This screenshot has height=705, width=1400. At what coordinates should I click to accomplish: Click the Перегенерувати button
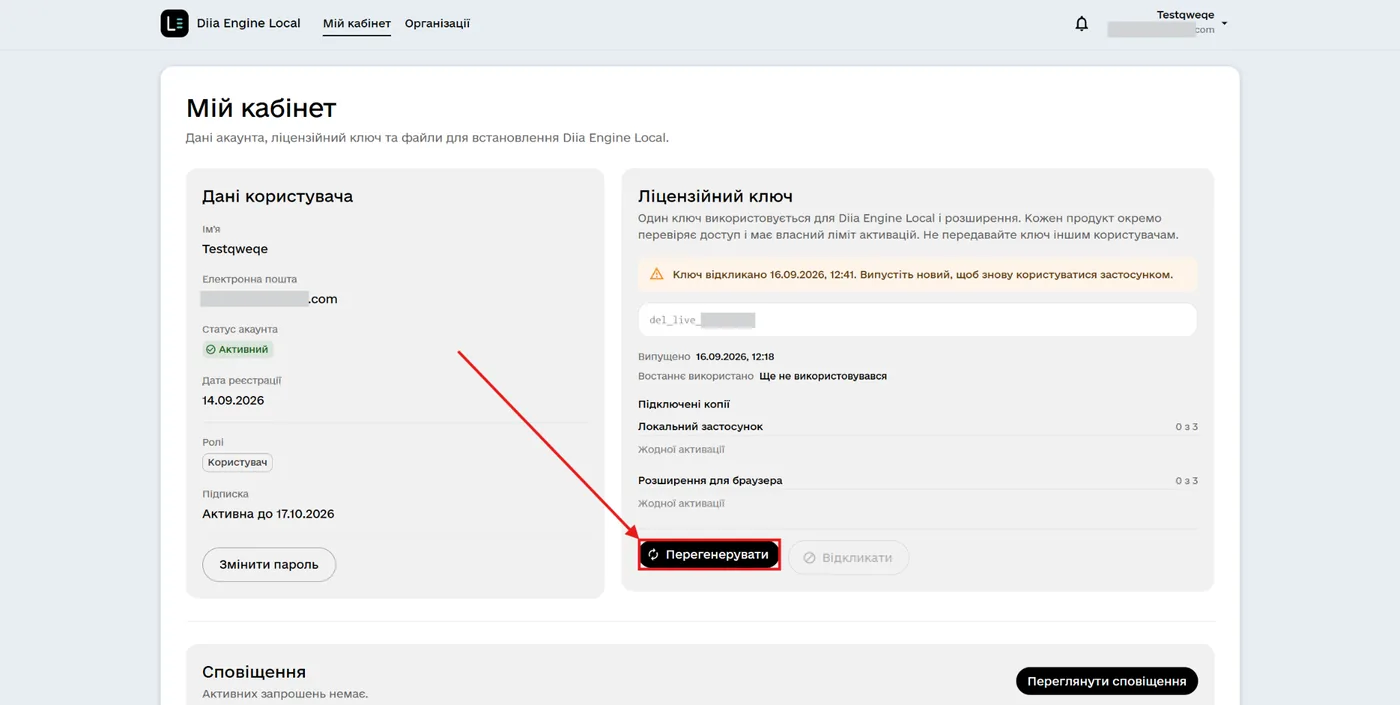click(709, 554)
